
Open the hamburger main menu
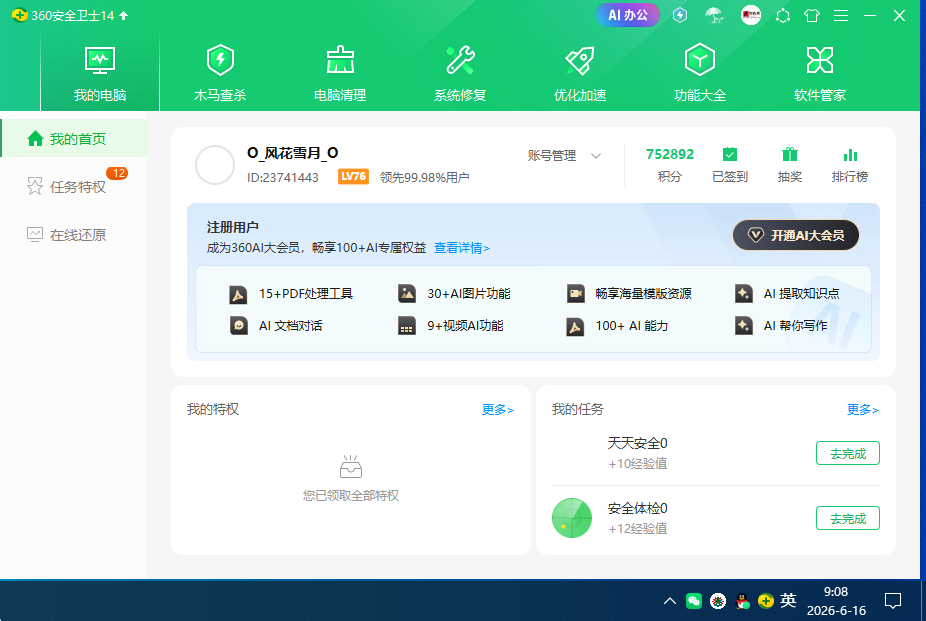coord(841,16)
